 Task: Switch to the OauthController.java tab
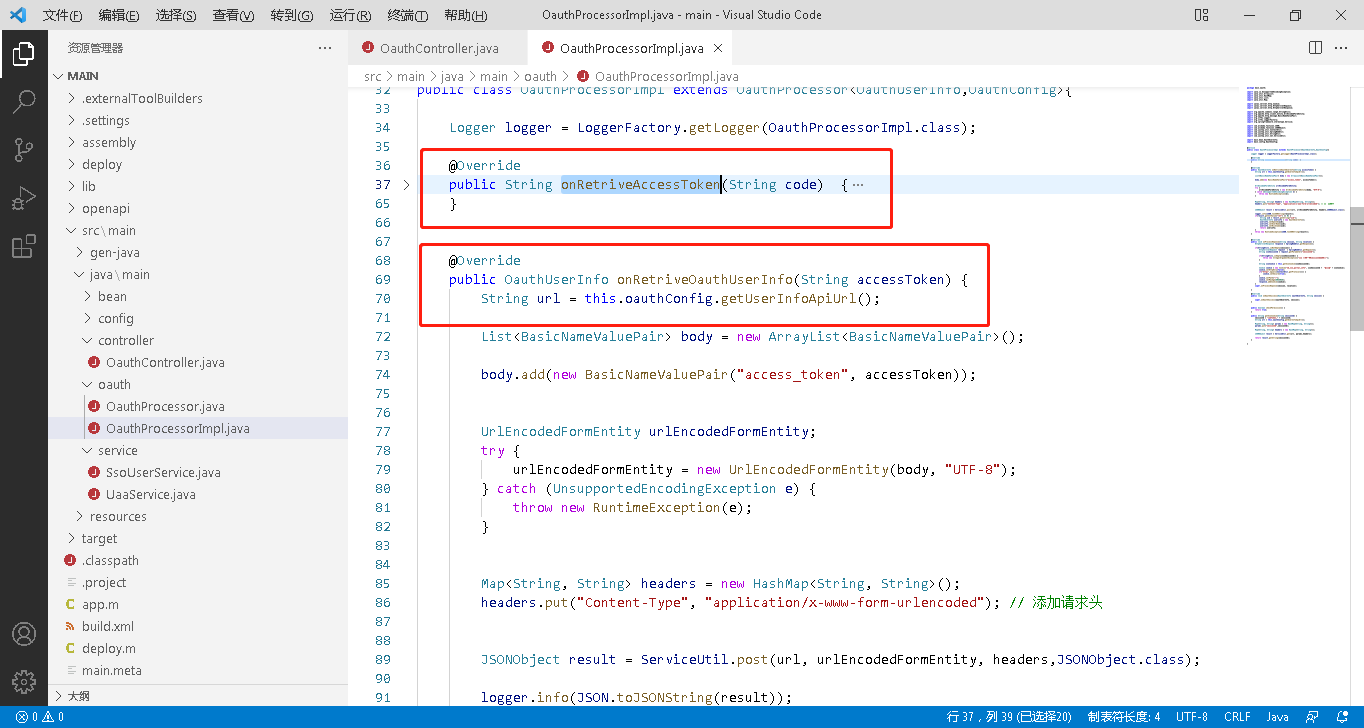pos(438,48)
